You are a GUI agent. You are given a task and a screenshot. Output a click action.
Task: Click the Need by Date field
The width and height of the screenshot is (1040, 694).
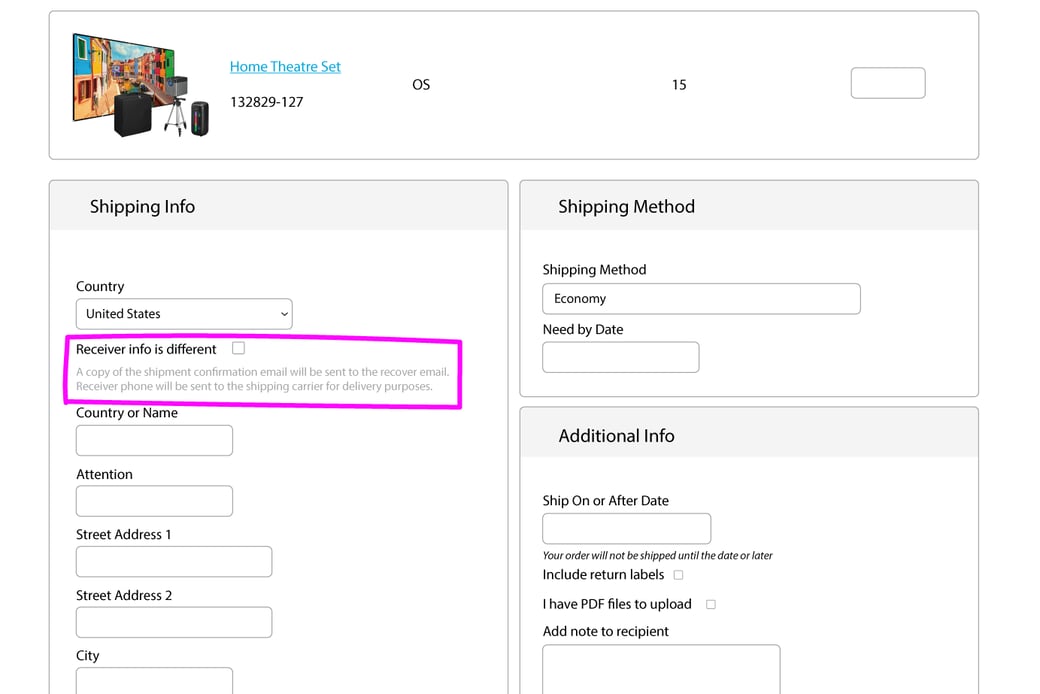click(x=621, y=357)
